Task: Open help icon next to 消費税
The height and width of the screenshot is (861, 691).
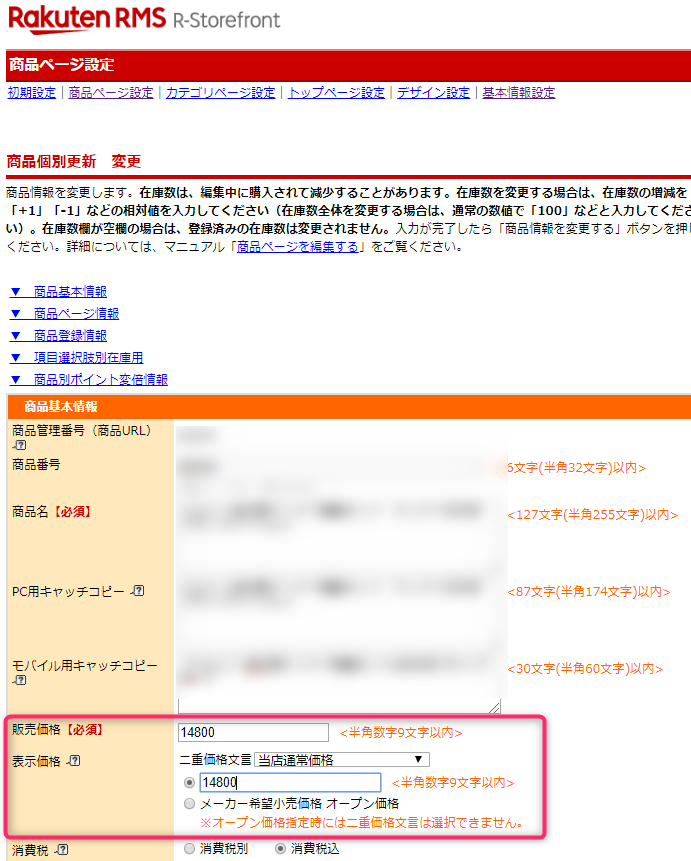Action: click(x=62, y=850)
